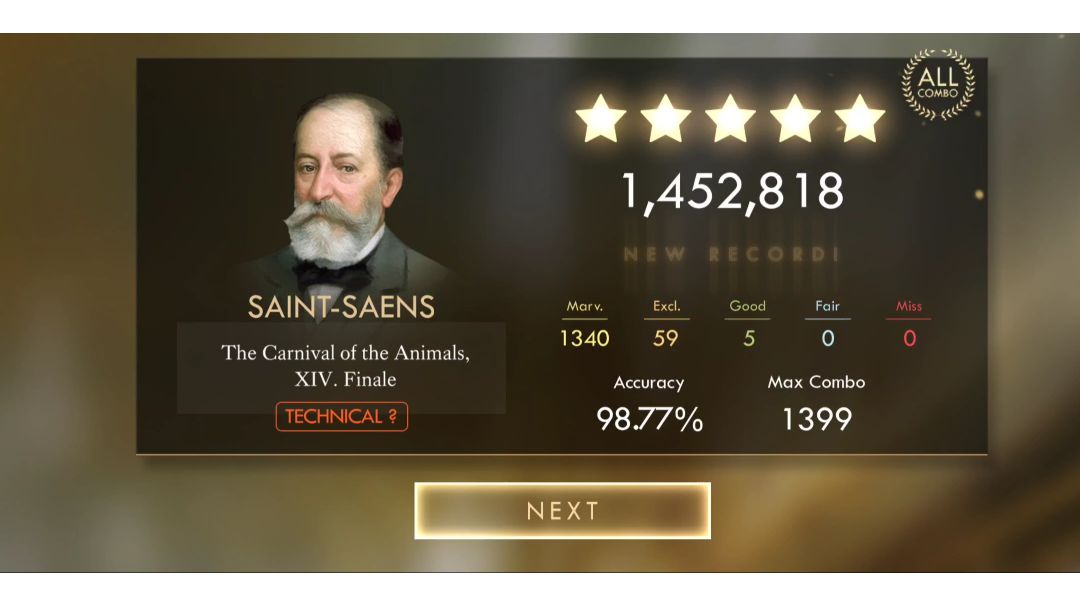Click the second gold star
1080x606 pixels.
(x=665, y=119)
